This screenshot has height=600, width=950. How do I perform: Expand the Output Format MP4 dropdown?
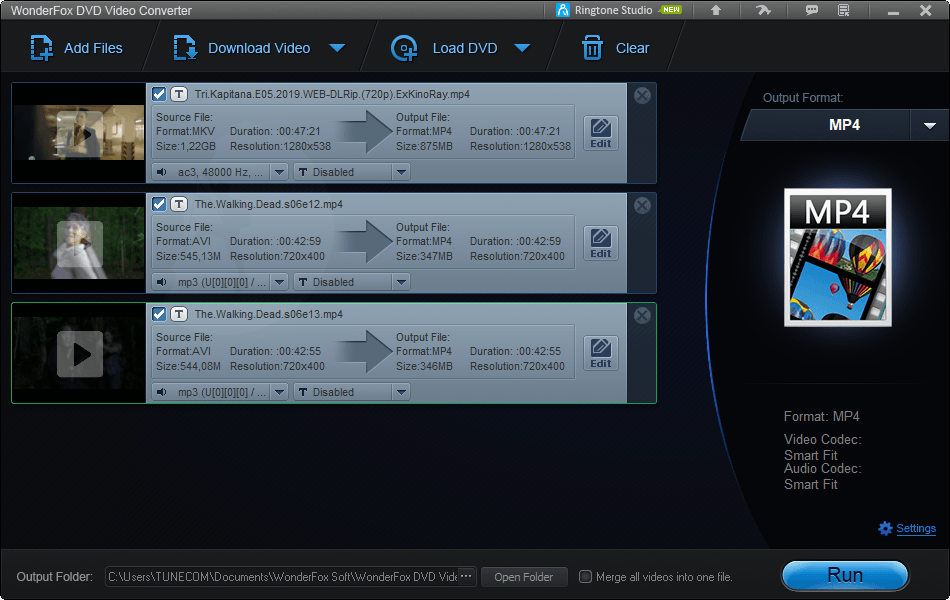click(x=929, y=125)
